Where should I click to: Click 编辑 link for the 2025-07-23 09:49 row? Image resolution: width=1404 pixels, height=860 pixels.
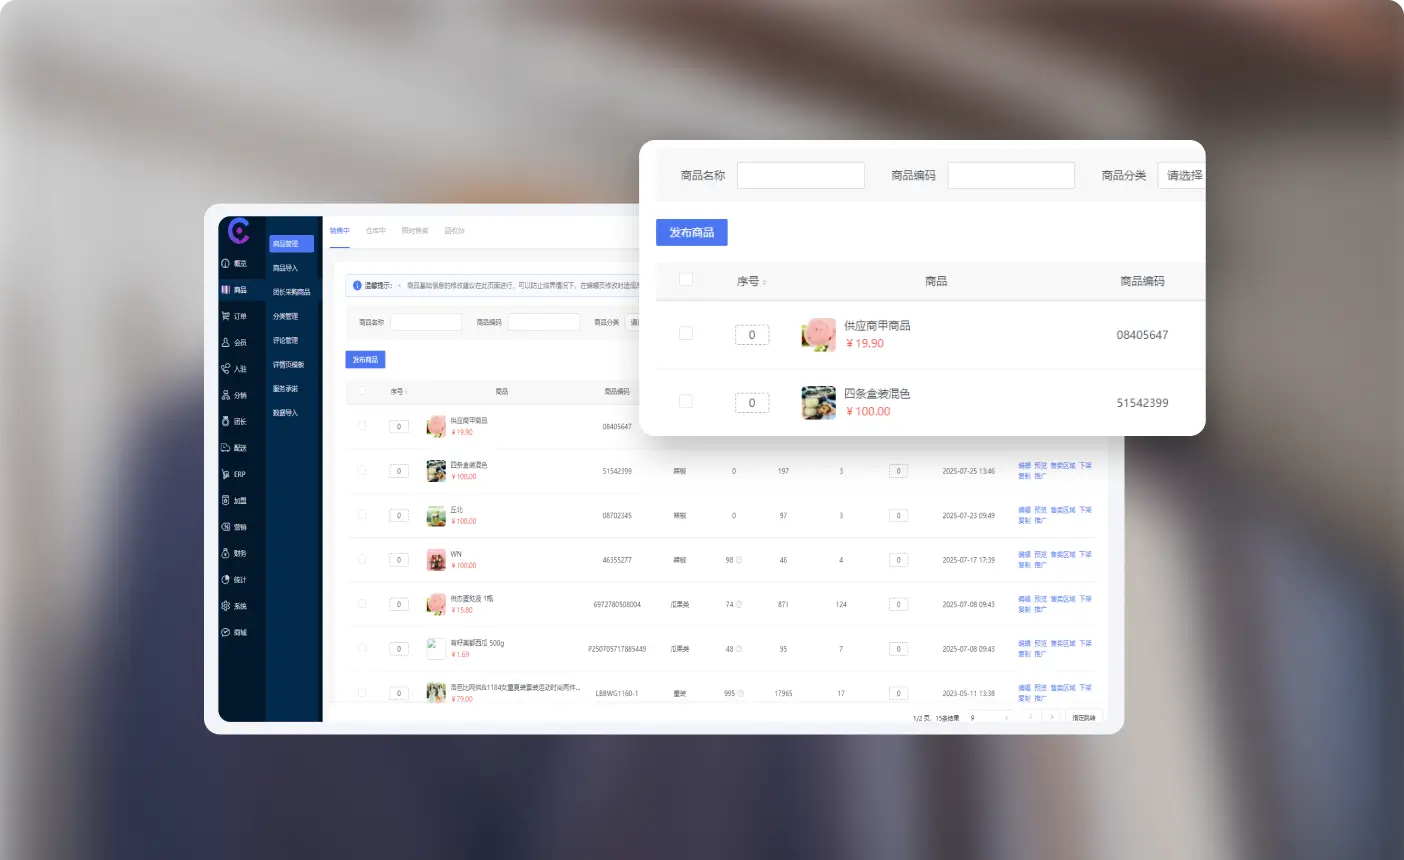pos(1024,510)
